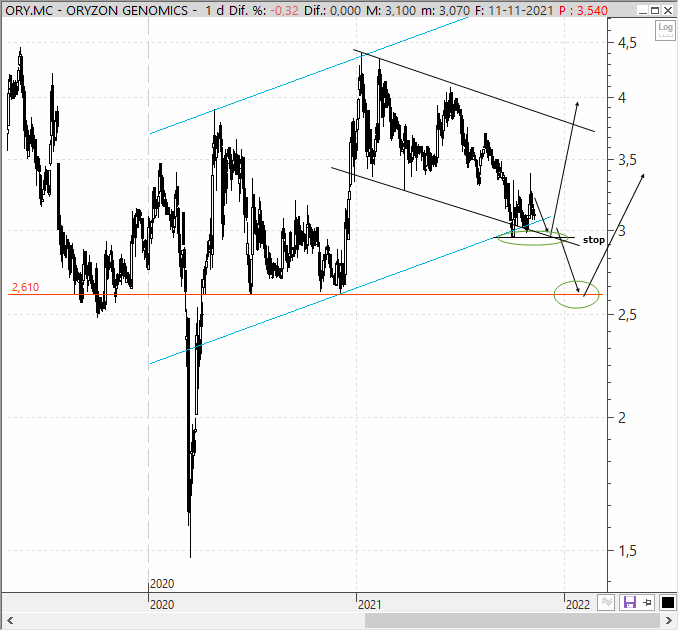Click the 'P : 3,540' value in title

pyautogui.click(x=583, y=10)
